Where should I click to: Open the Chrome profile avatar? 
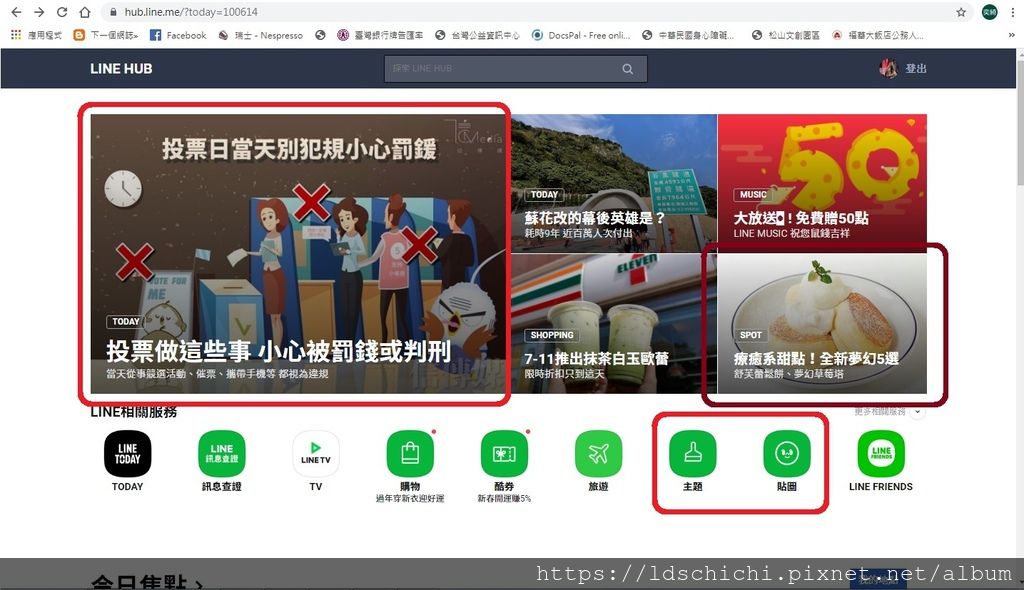click(x=989, y=12)
